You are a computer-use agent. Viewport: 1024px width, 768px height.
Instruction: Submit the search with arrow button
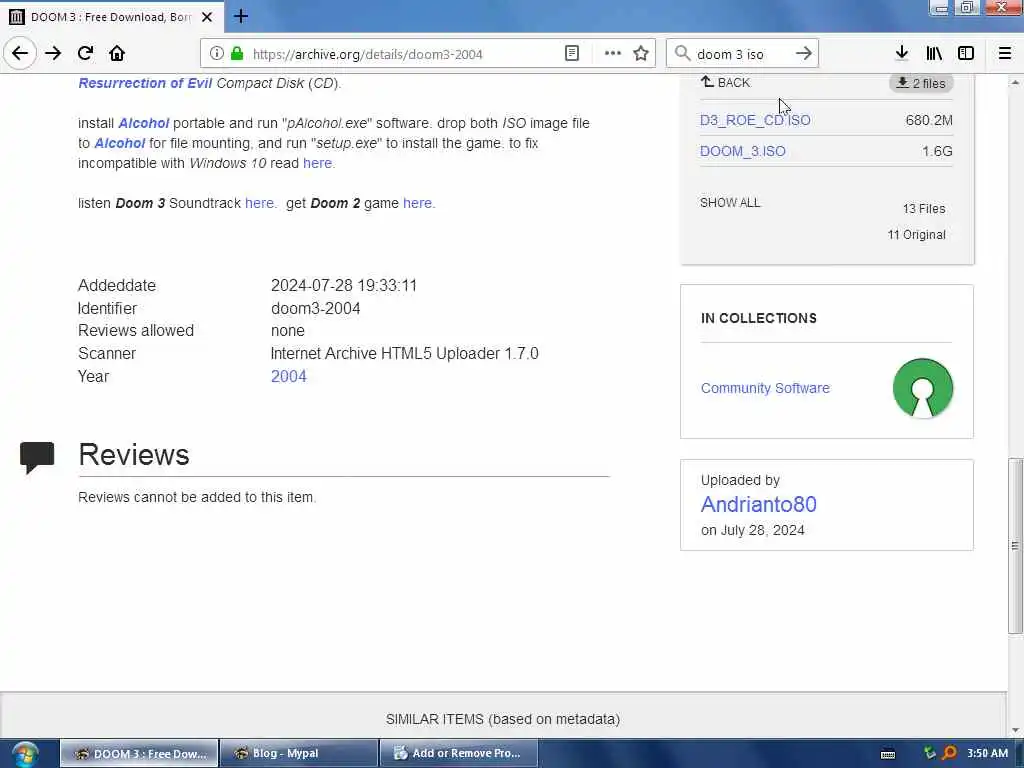804,54
